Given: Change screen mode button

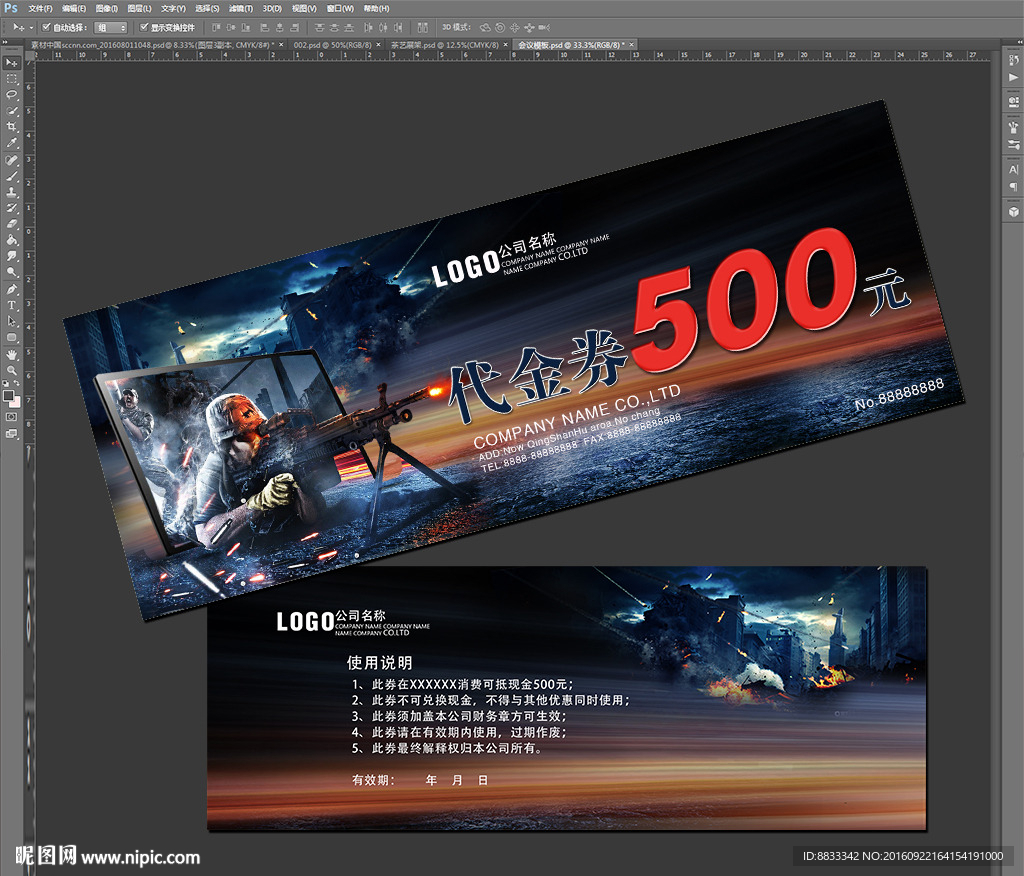Looking at the screenshot, I should [12, 434].
